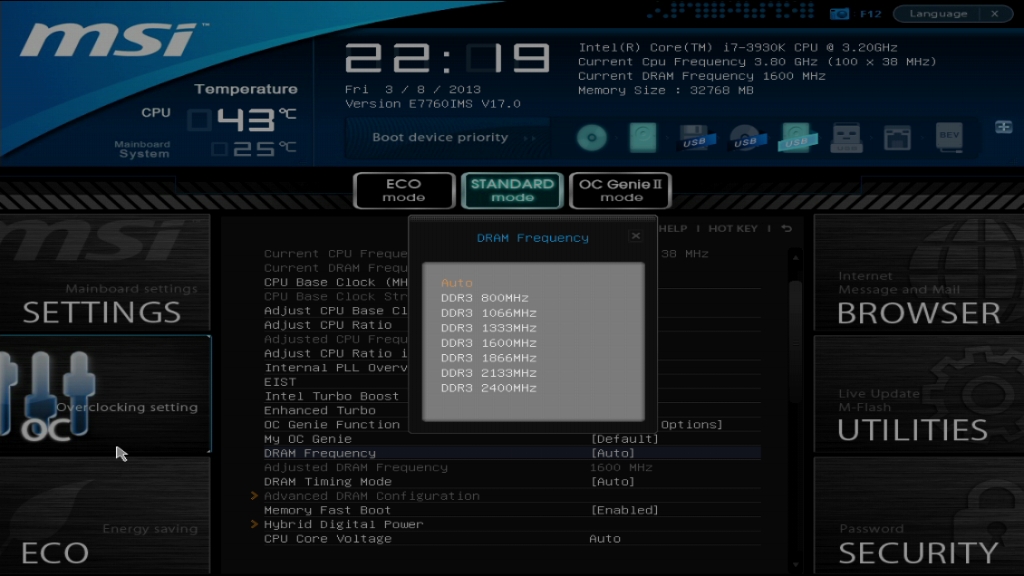Switch to OC Genie II mode

tap(620, 191)
